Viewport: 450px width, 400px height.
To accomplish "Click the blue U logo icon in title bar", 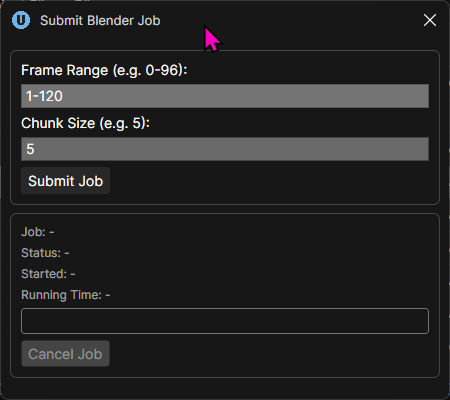I will click(x=21, y=20).
